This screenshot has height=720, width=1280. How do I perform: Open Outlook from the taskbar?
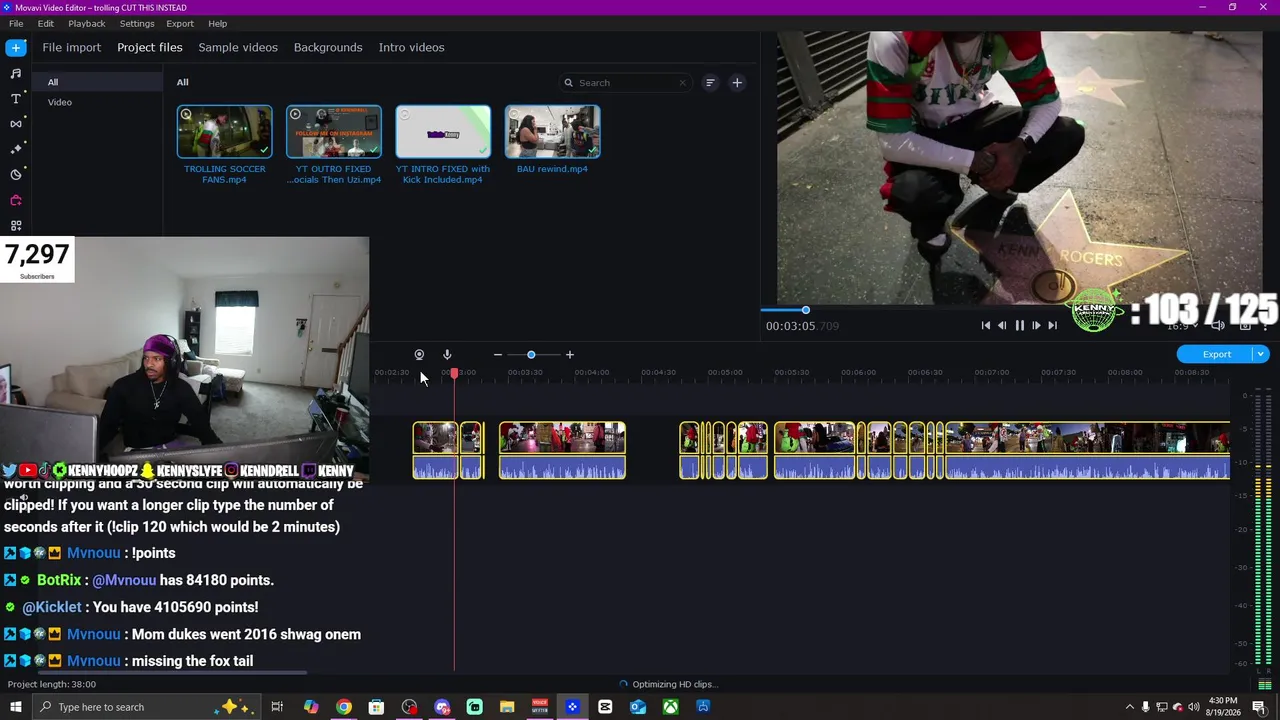click(637, 707)
